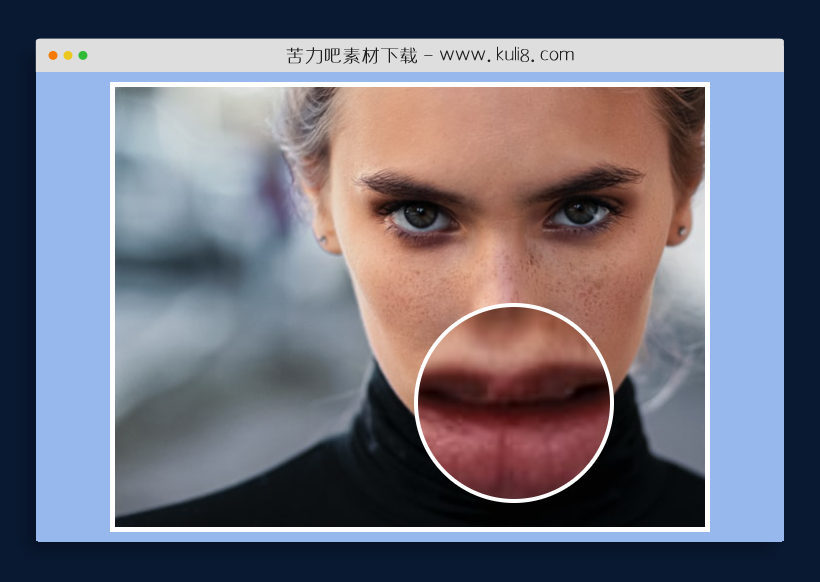Screen dimensions: 820x582
Task: Click the yellow minimize dot in title bar
Action: pyautogui.click(x=68, y=55)
